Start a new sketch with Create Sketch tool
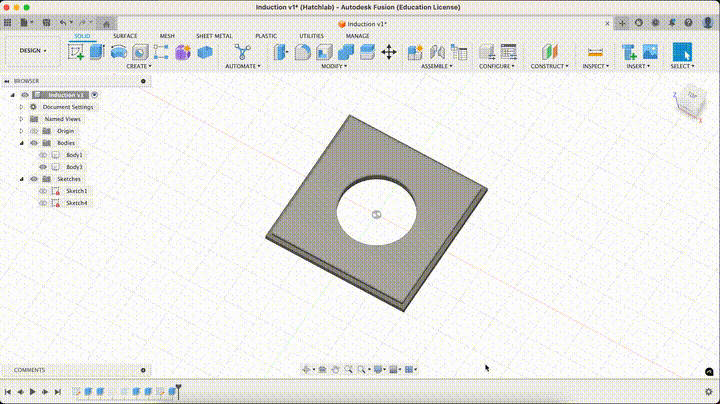 coord(76,52)
